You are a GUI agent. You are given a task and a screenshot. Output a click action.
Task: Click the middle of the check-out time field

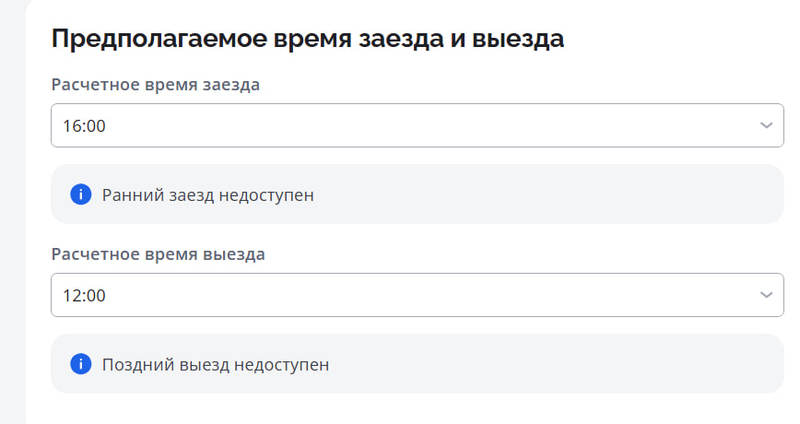pyautogui.click(x=417, y=295)
